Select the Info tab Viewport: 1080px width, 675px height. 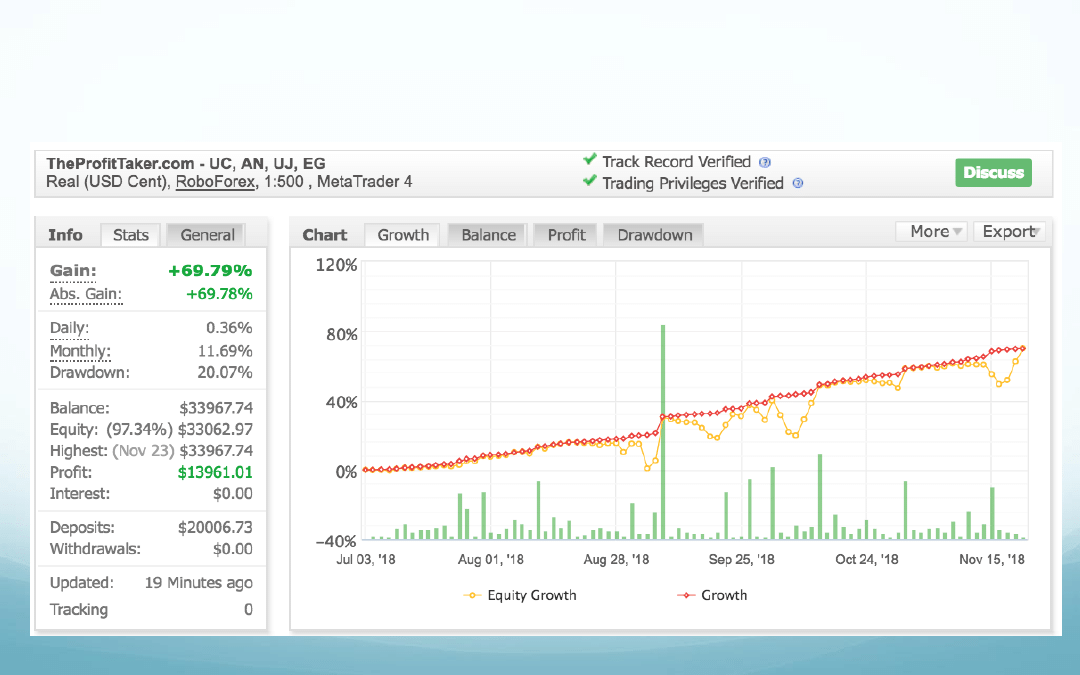[x=66, y=235]
